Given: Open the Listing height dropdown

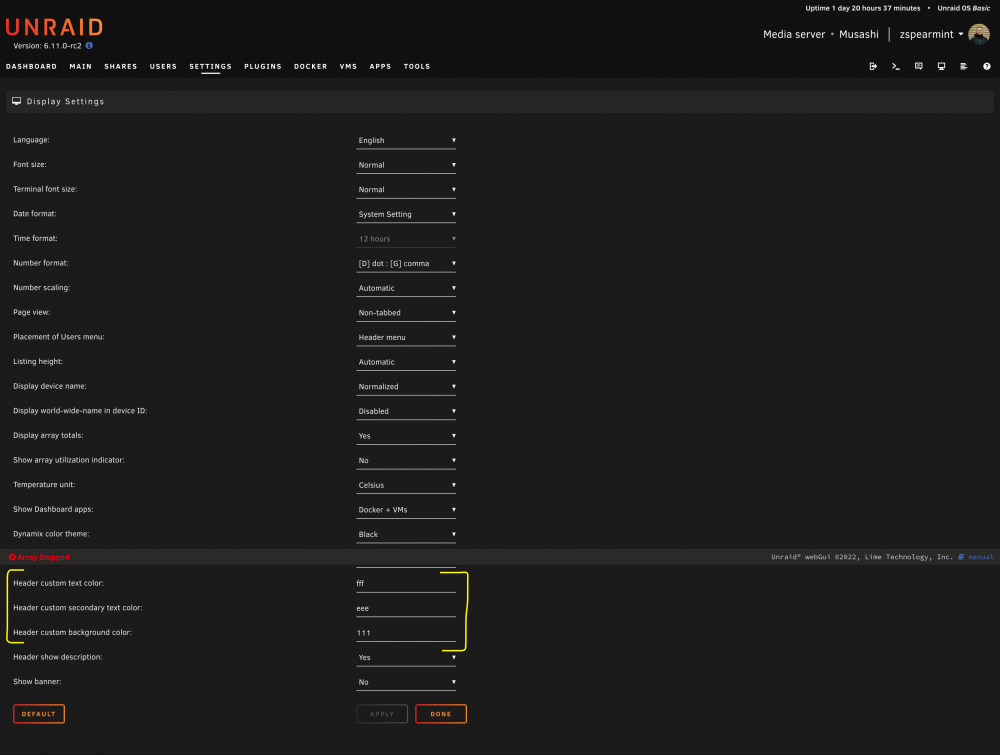Looking at the screenshot, I should (406, 362).
